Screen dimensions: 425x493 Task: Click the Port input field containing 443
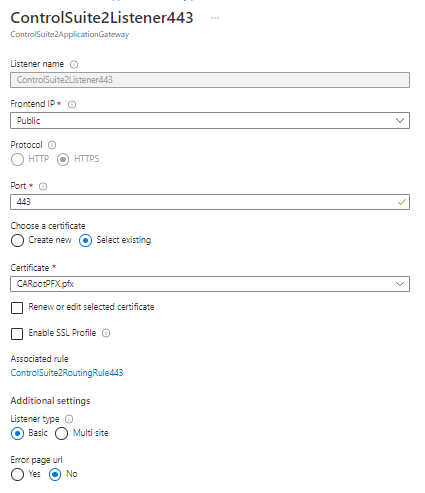point(210,202)
